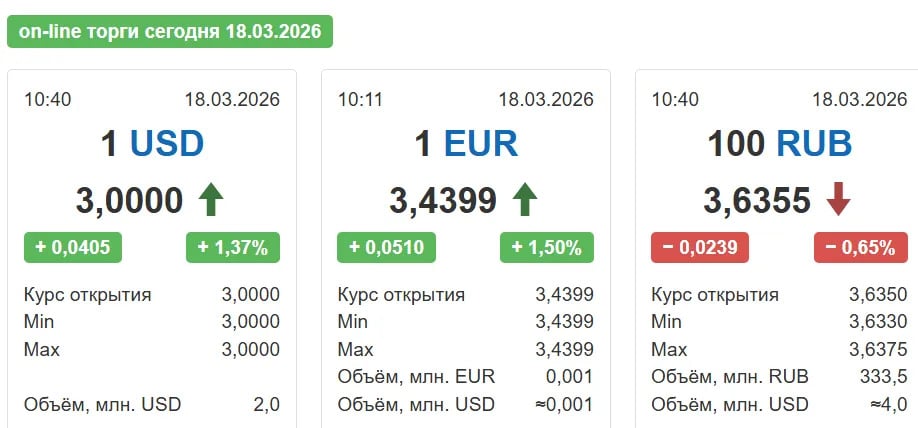Open the RUB currency link

(x=814, y=144)
